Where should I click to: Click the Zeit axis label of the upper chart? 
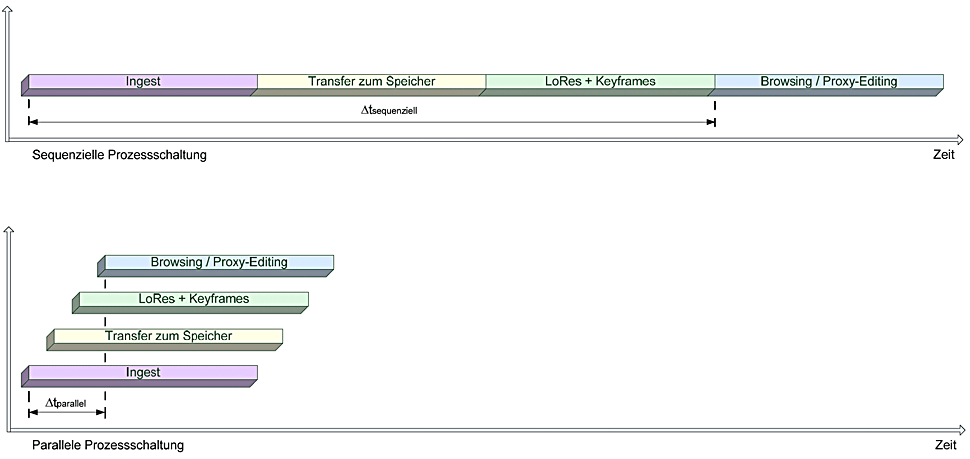(x=944, y=155)
